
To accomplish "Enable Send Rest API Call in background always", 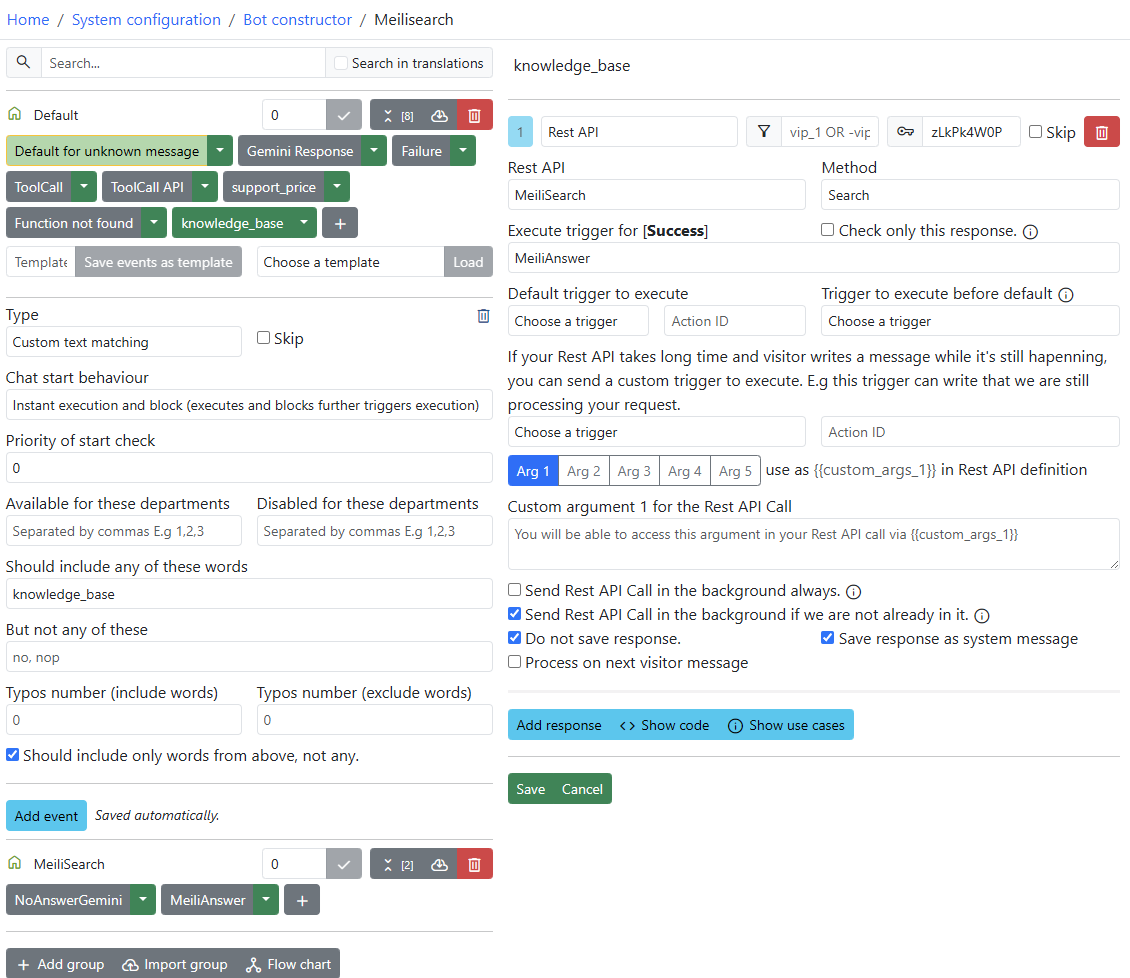I will point(515,590).
